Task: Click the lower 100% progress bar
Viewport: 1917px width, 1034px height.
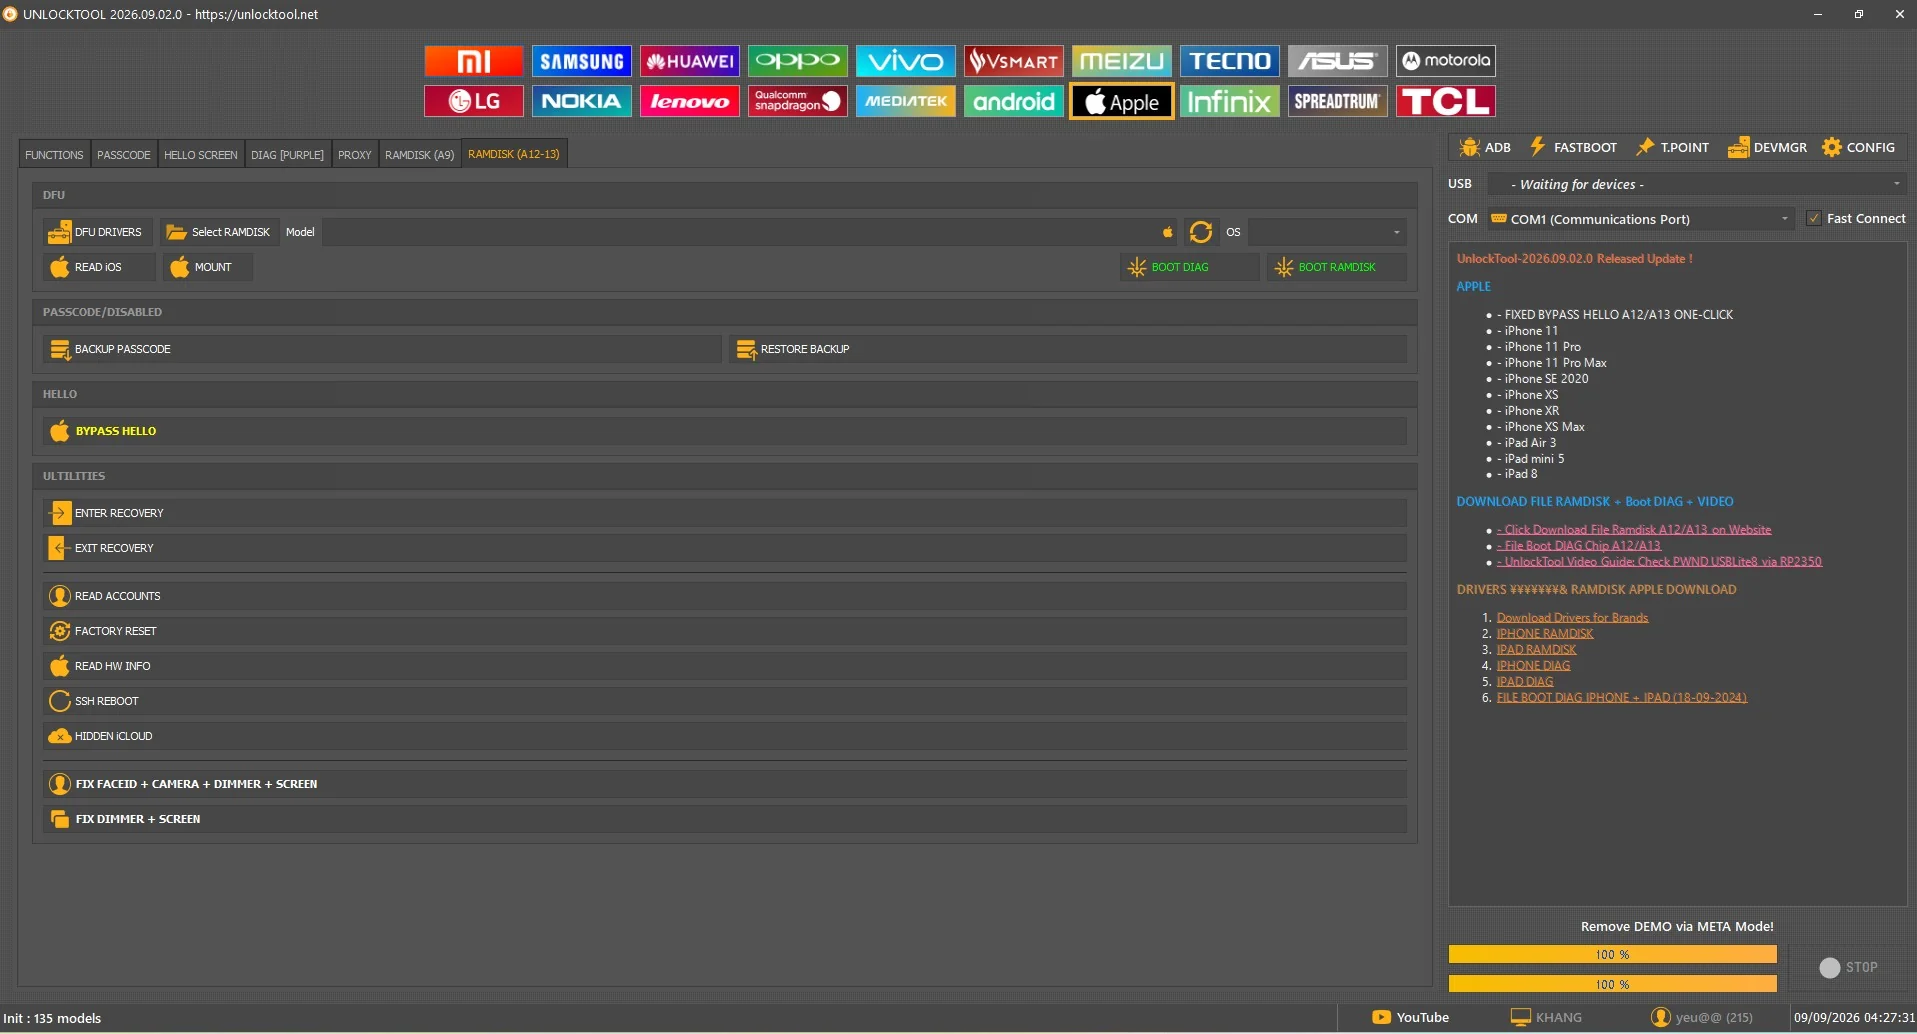Action: 1612,984
